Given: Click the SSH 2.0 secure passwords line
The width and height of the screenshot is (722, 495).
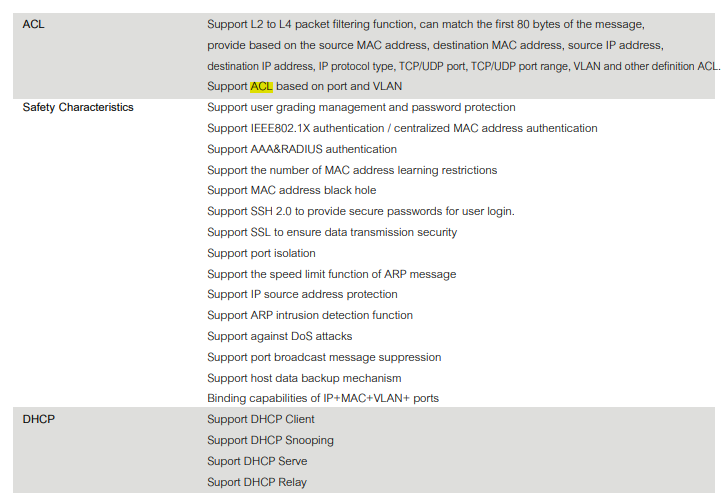Looking at the screenshot, I should 361,211.
